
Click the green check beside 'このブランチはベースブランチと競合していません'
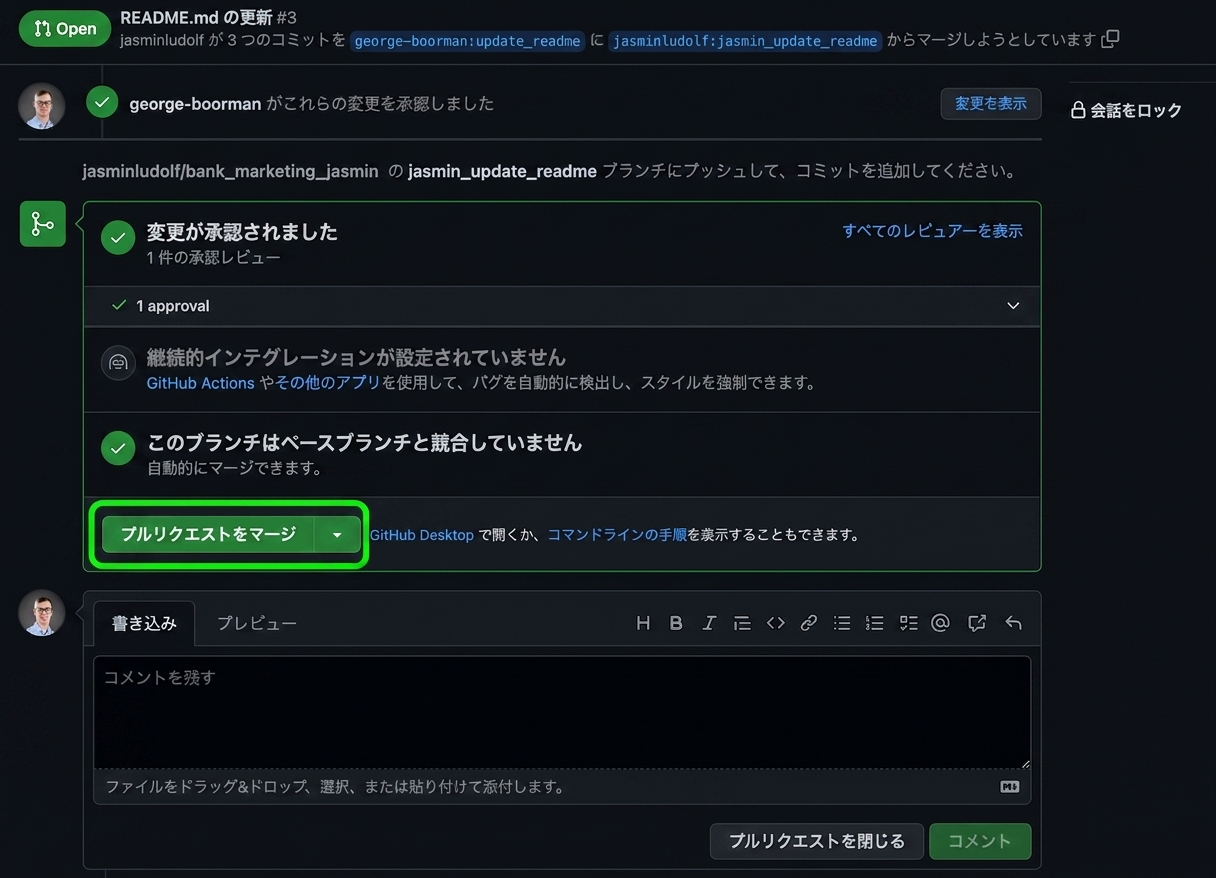tap(118, 448)
